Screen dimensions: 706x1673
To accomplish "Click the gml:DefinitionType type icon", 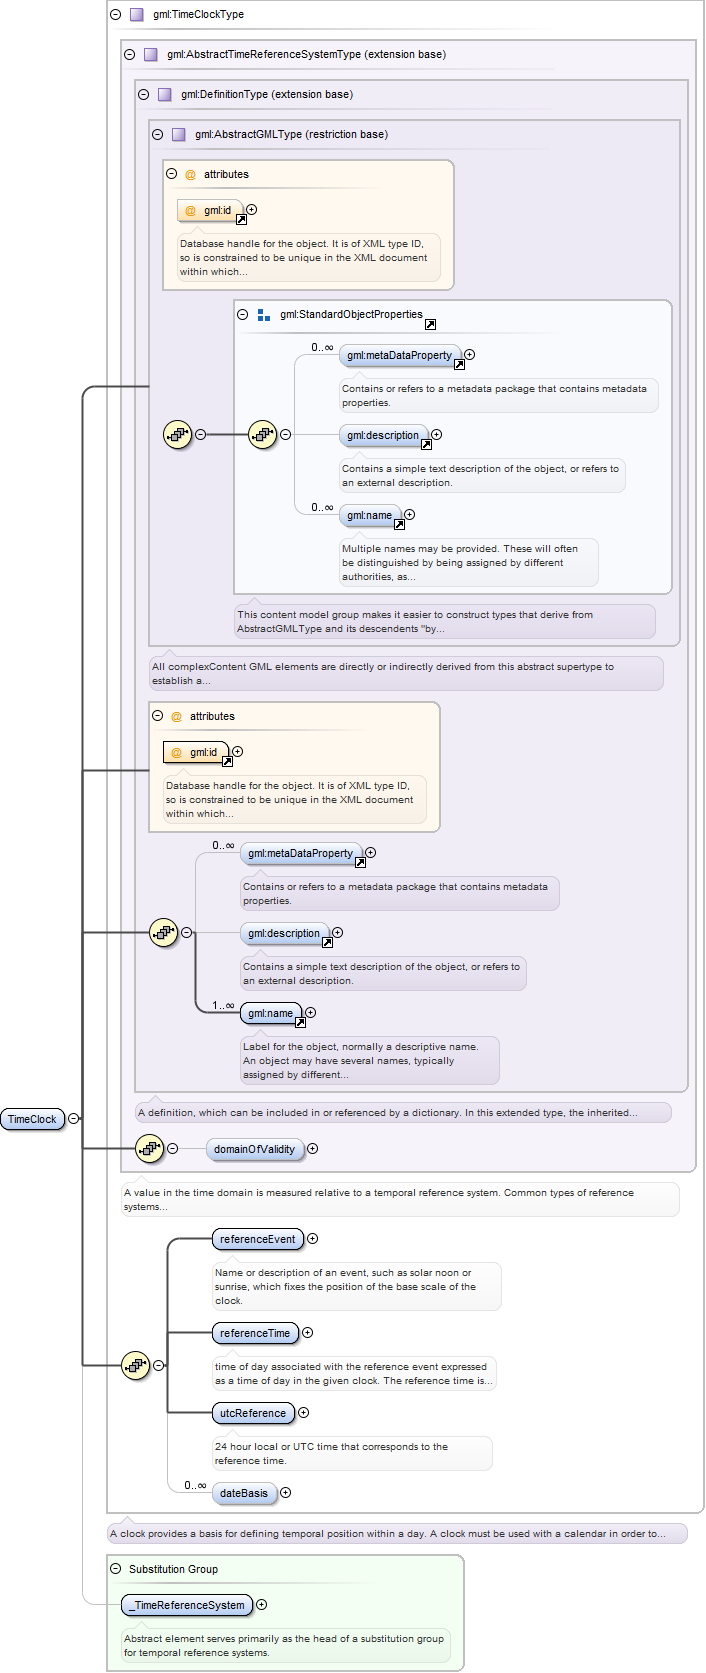I will click(x=165, y=95).
